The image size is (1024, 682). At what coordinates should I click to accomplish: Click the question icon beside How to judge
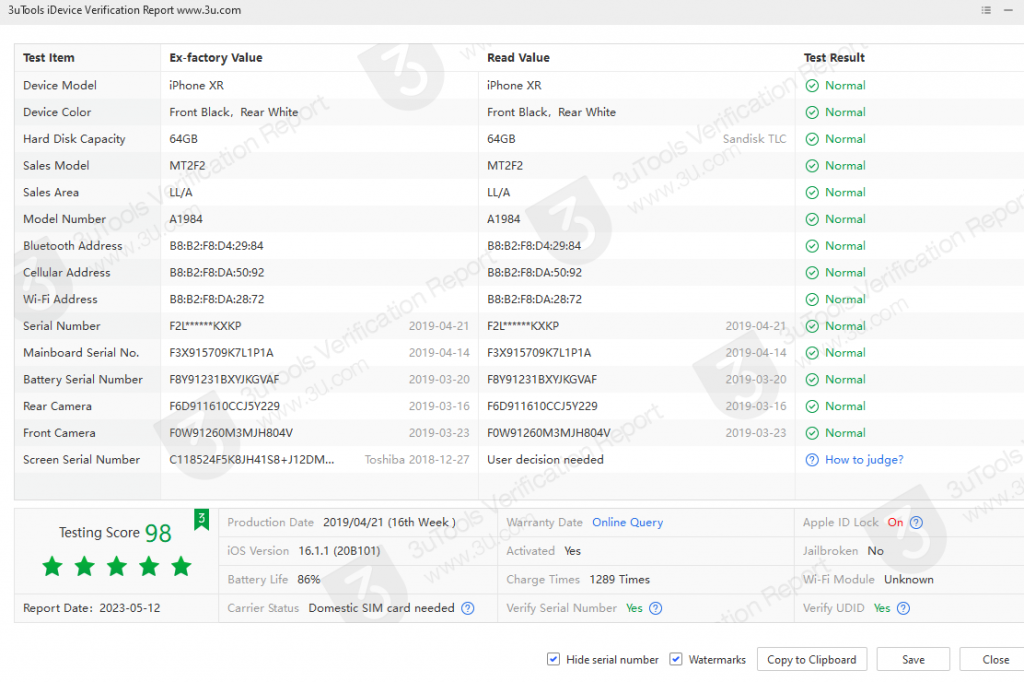[x=812, y=460]
